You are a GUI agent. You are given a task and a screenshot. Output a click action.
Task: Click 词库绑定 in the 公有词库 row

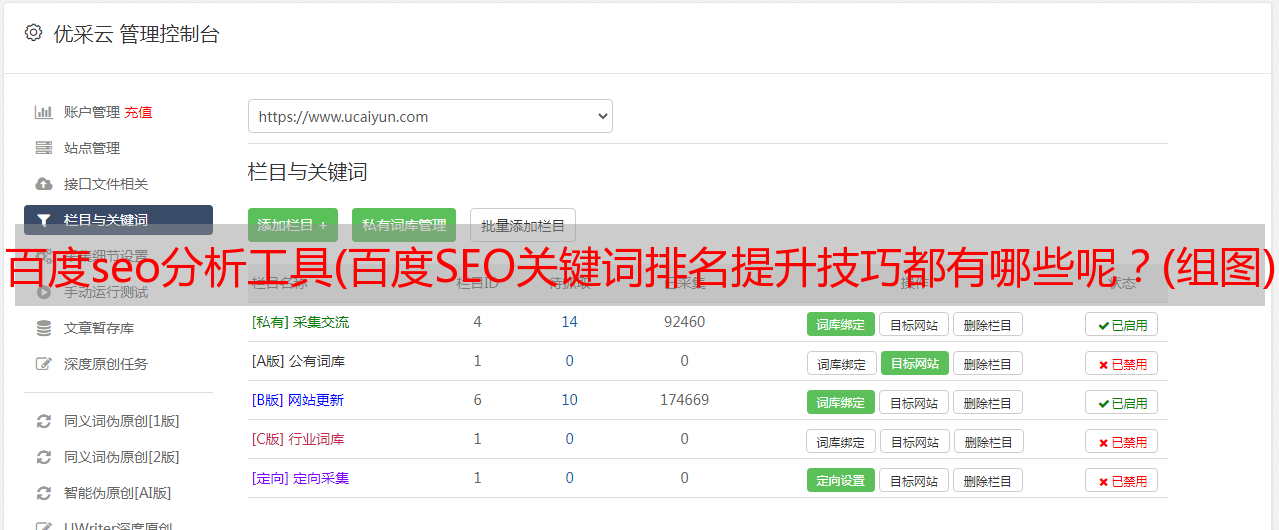[x=841, y=363]
